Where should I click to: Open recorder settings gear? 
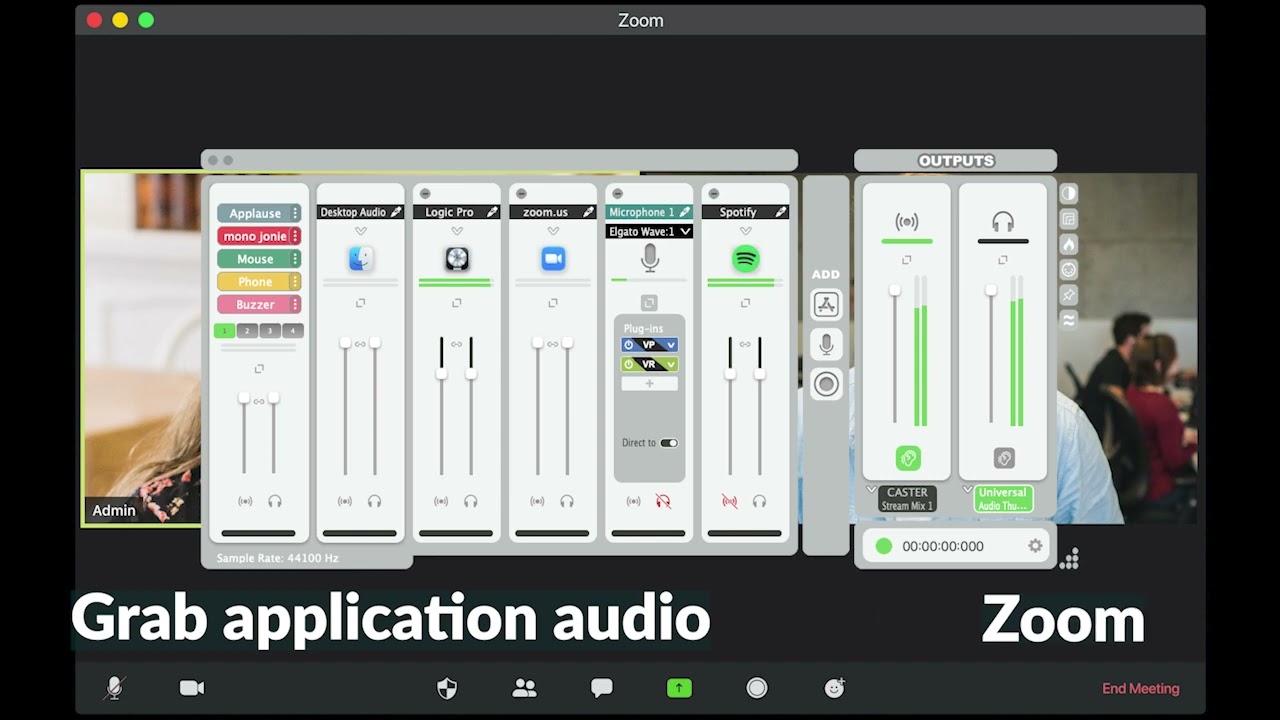[x=1035, y=546]
